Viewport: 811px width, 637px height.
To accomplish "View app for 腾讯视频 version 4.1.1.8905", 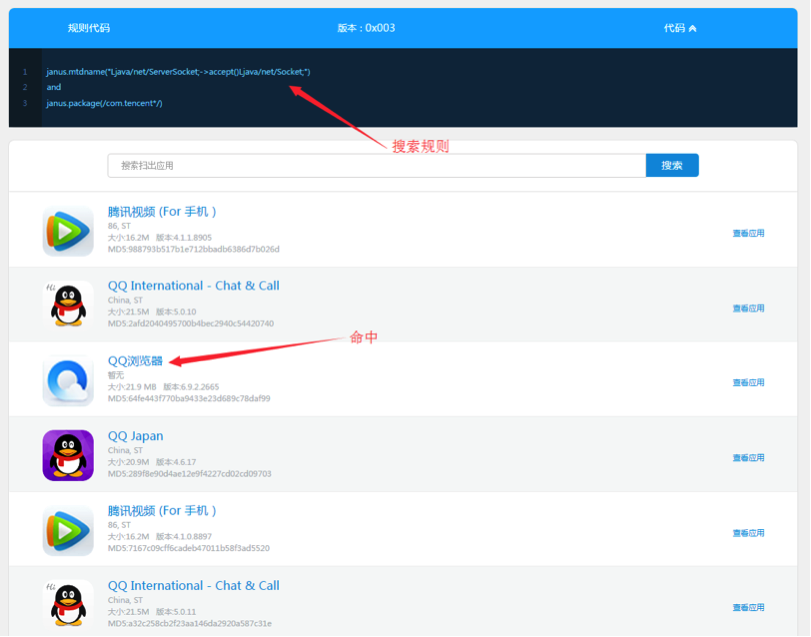I will (748, 233).
